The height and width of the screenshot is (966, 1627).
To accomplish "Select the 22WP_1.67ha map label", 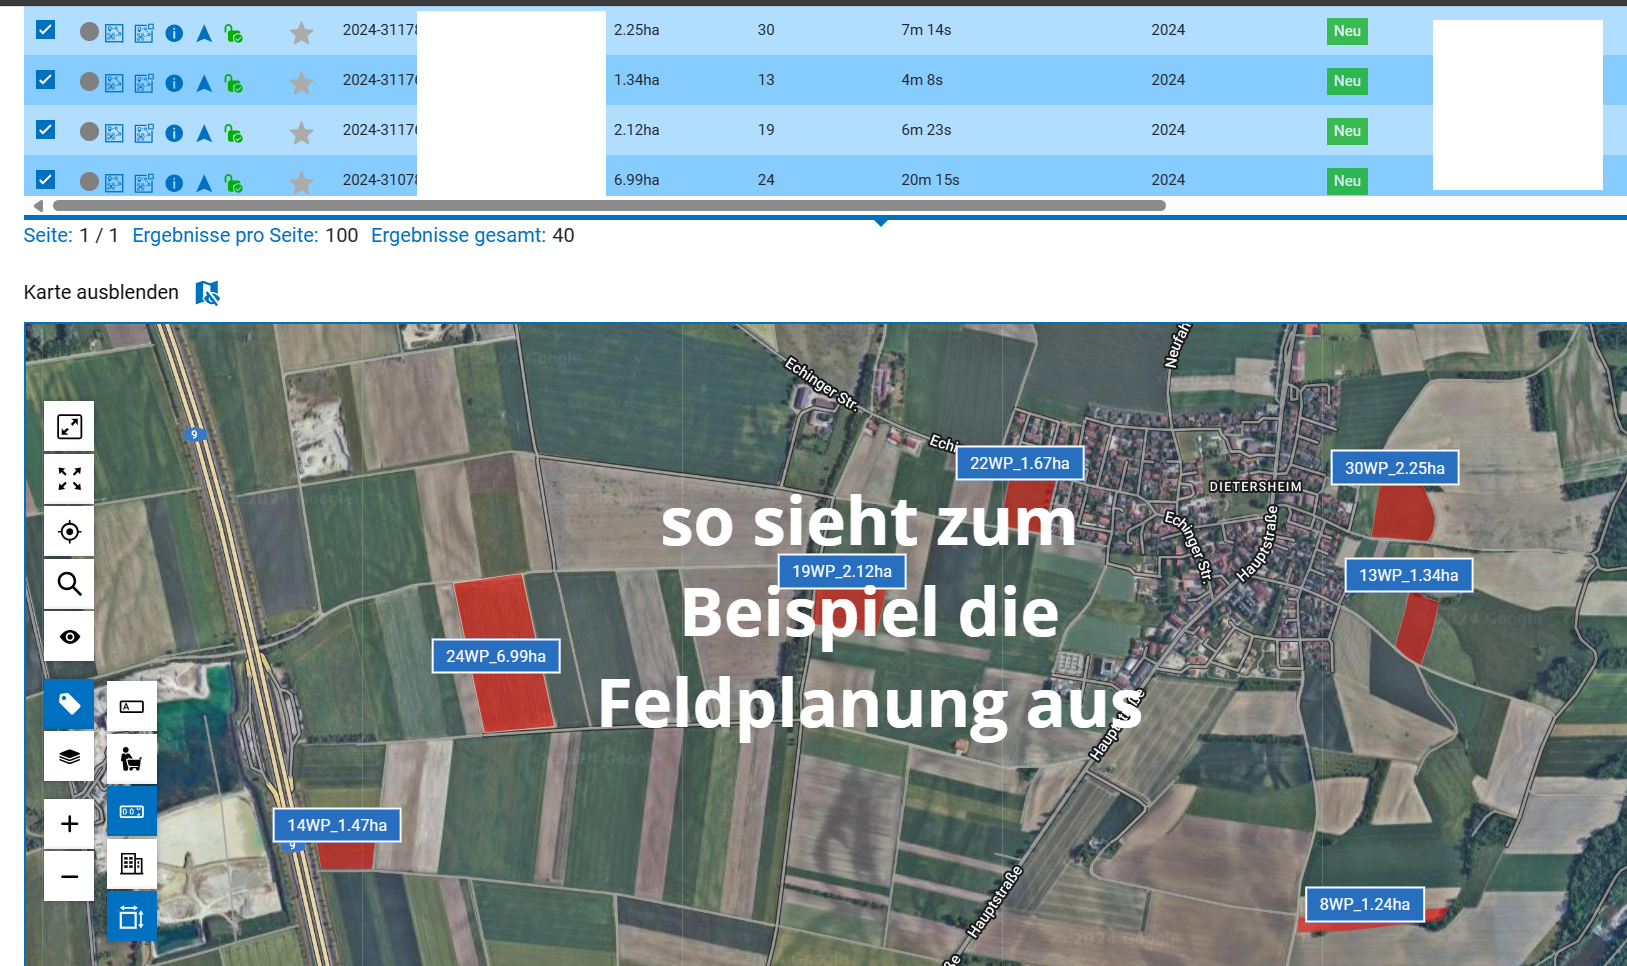I will click(x=1020, y=463).
